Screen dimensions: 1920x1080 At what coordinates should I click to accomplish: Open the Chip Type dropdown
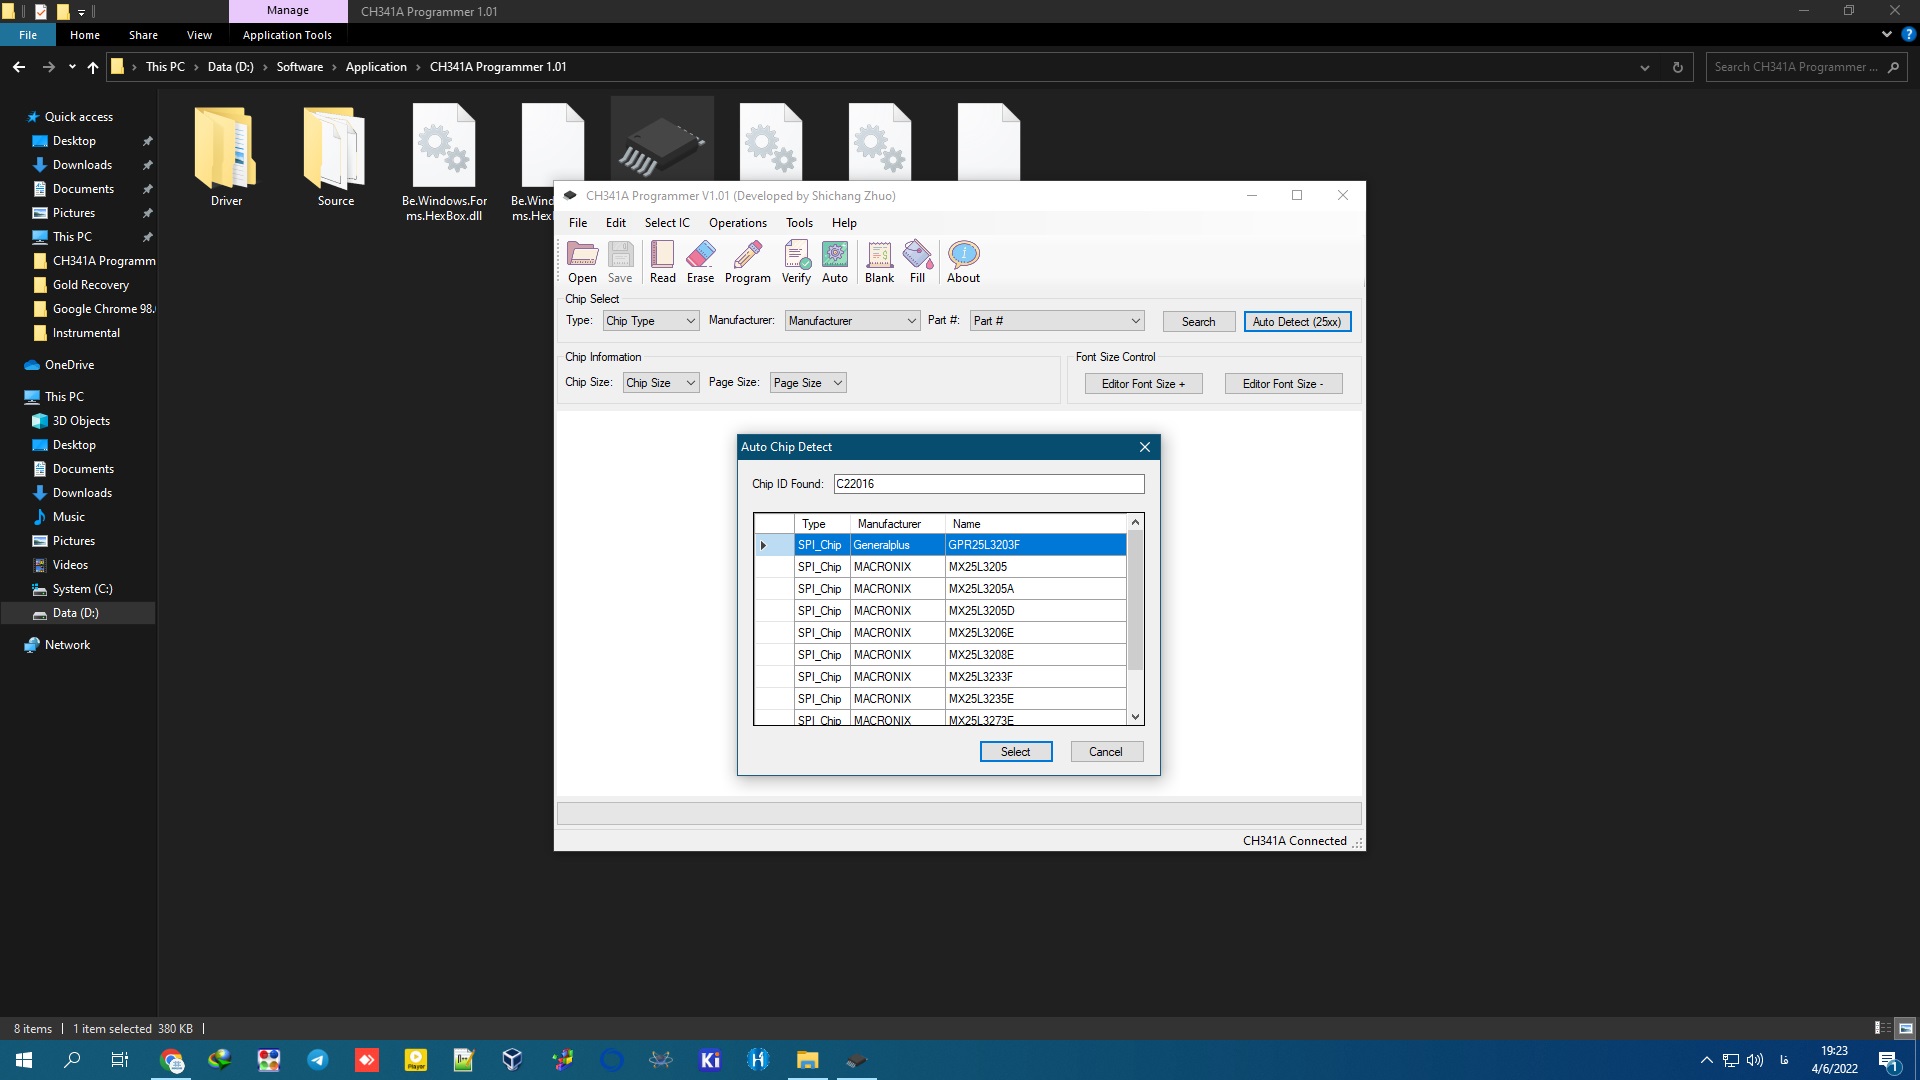pos(650,321)
